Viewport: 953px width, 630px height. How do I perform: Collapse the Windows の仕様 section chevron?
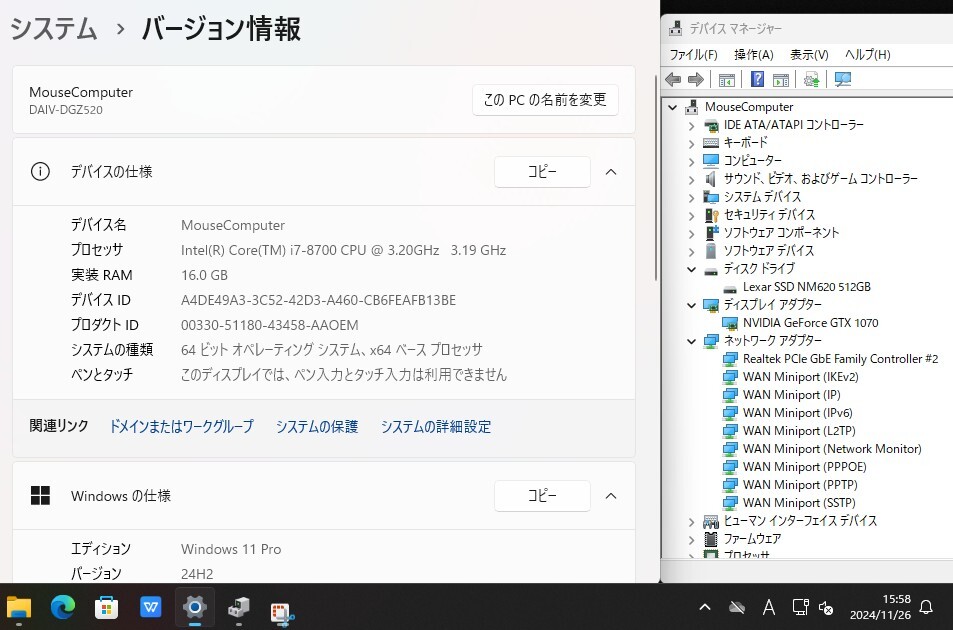tap(611, 496)
